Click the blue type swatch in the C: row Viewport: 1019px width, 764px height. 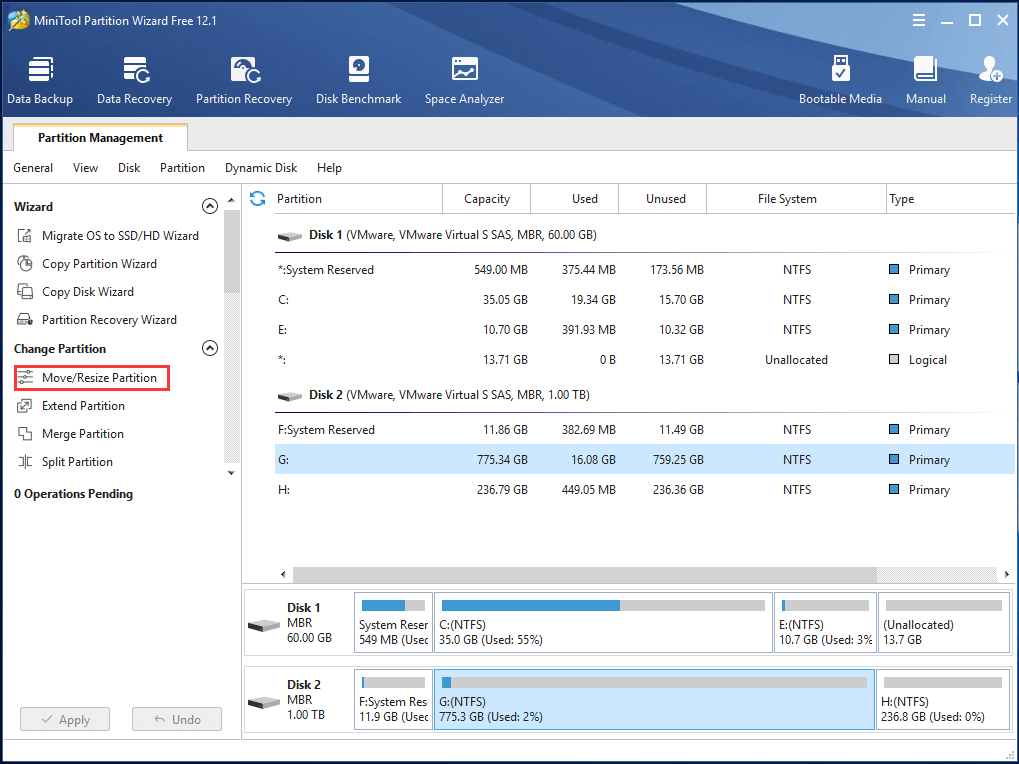point(894,299)
